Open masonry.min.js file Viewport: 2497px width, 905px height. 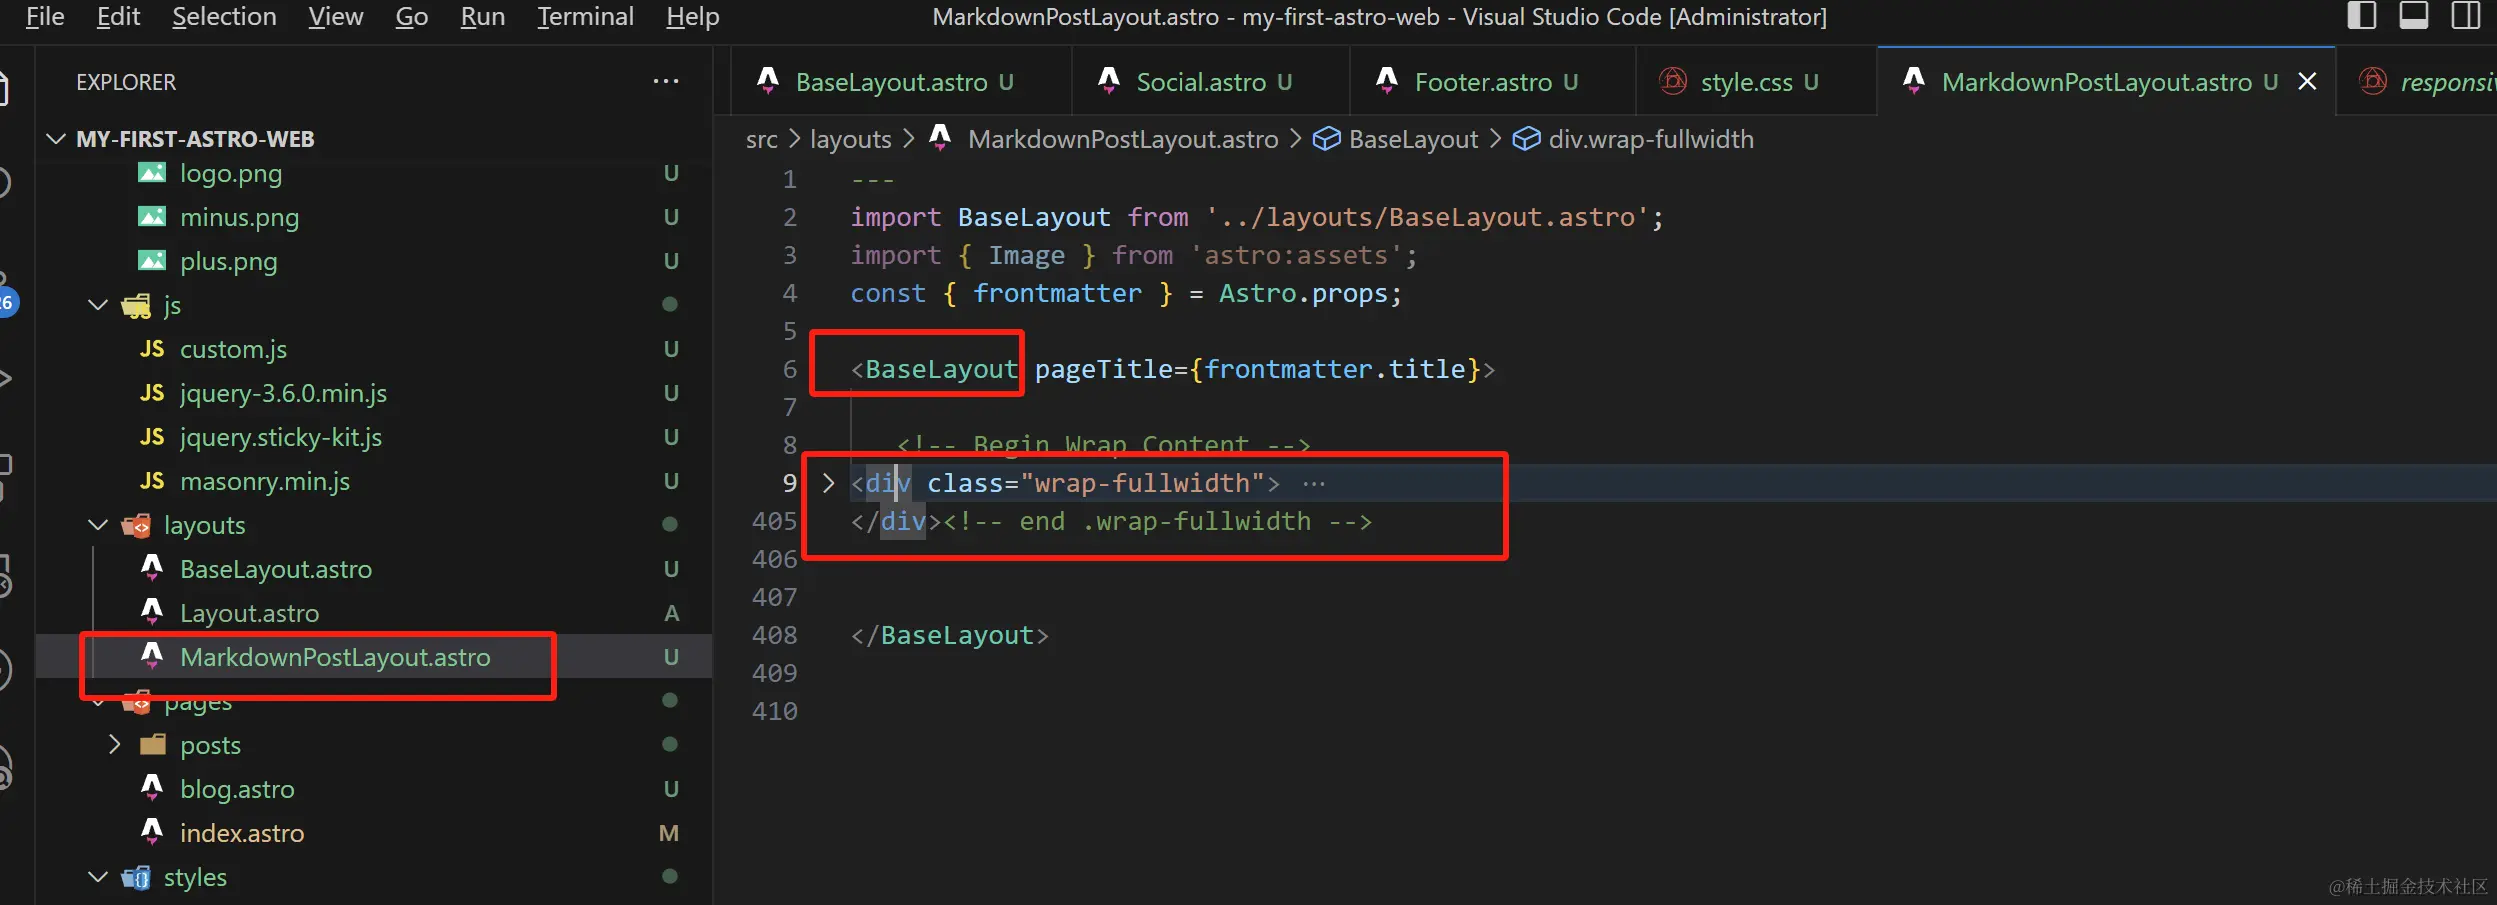coord(265,481)
